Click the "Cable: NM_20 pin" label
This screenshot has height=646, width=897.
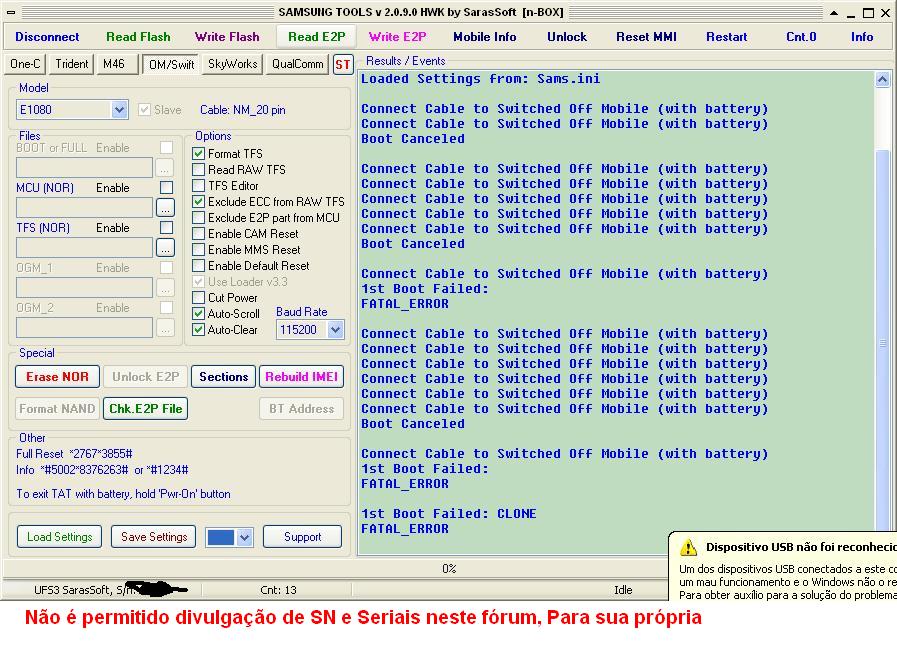[243, 110]
